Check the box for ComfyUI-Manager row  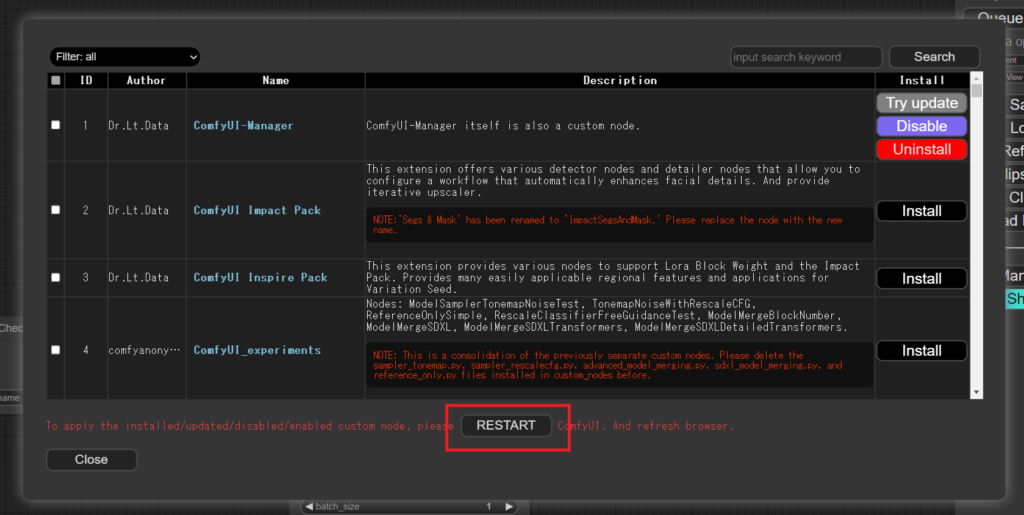click(56, 125)
